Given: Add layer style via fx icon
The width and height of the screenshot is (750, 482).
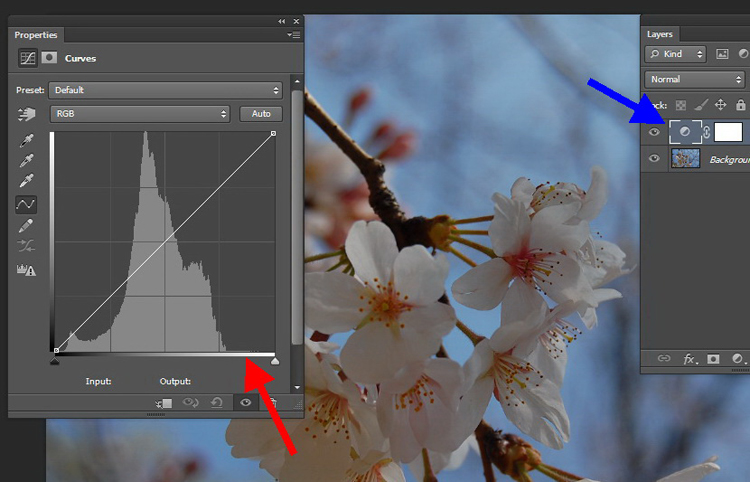Looking at the screenshot, I should point(690,359).
